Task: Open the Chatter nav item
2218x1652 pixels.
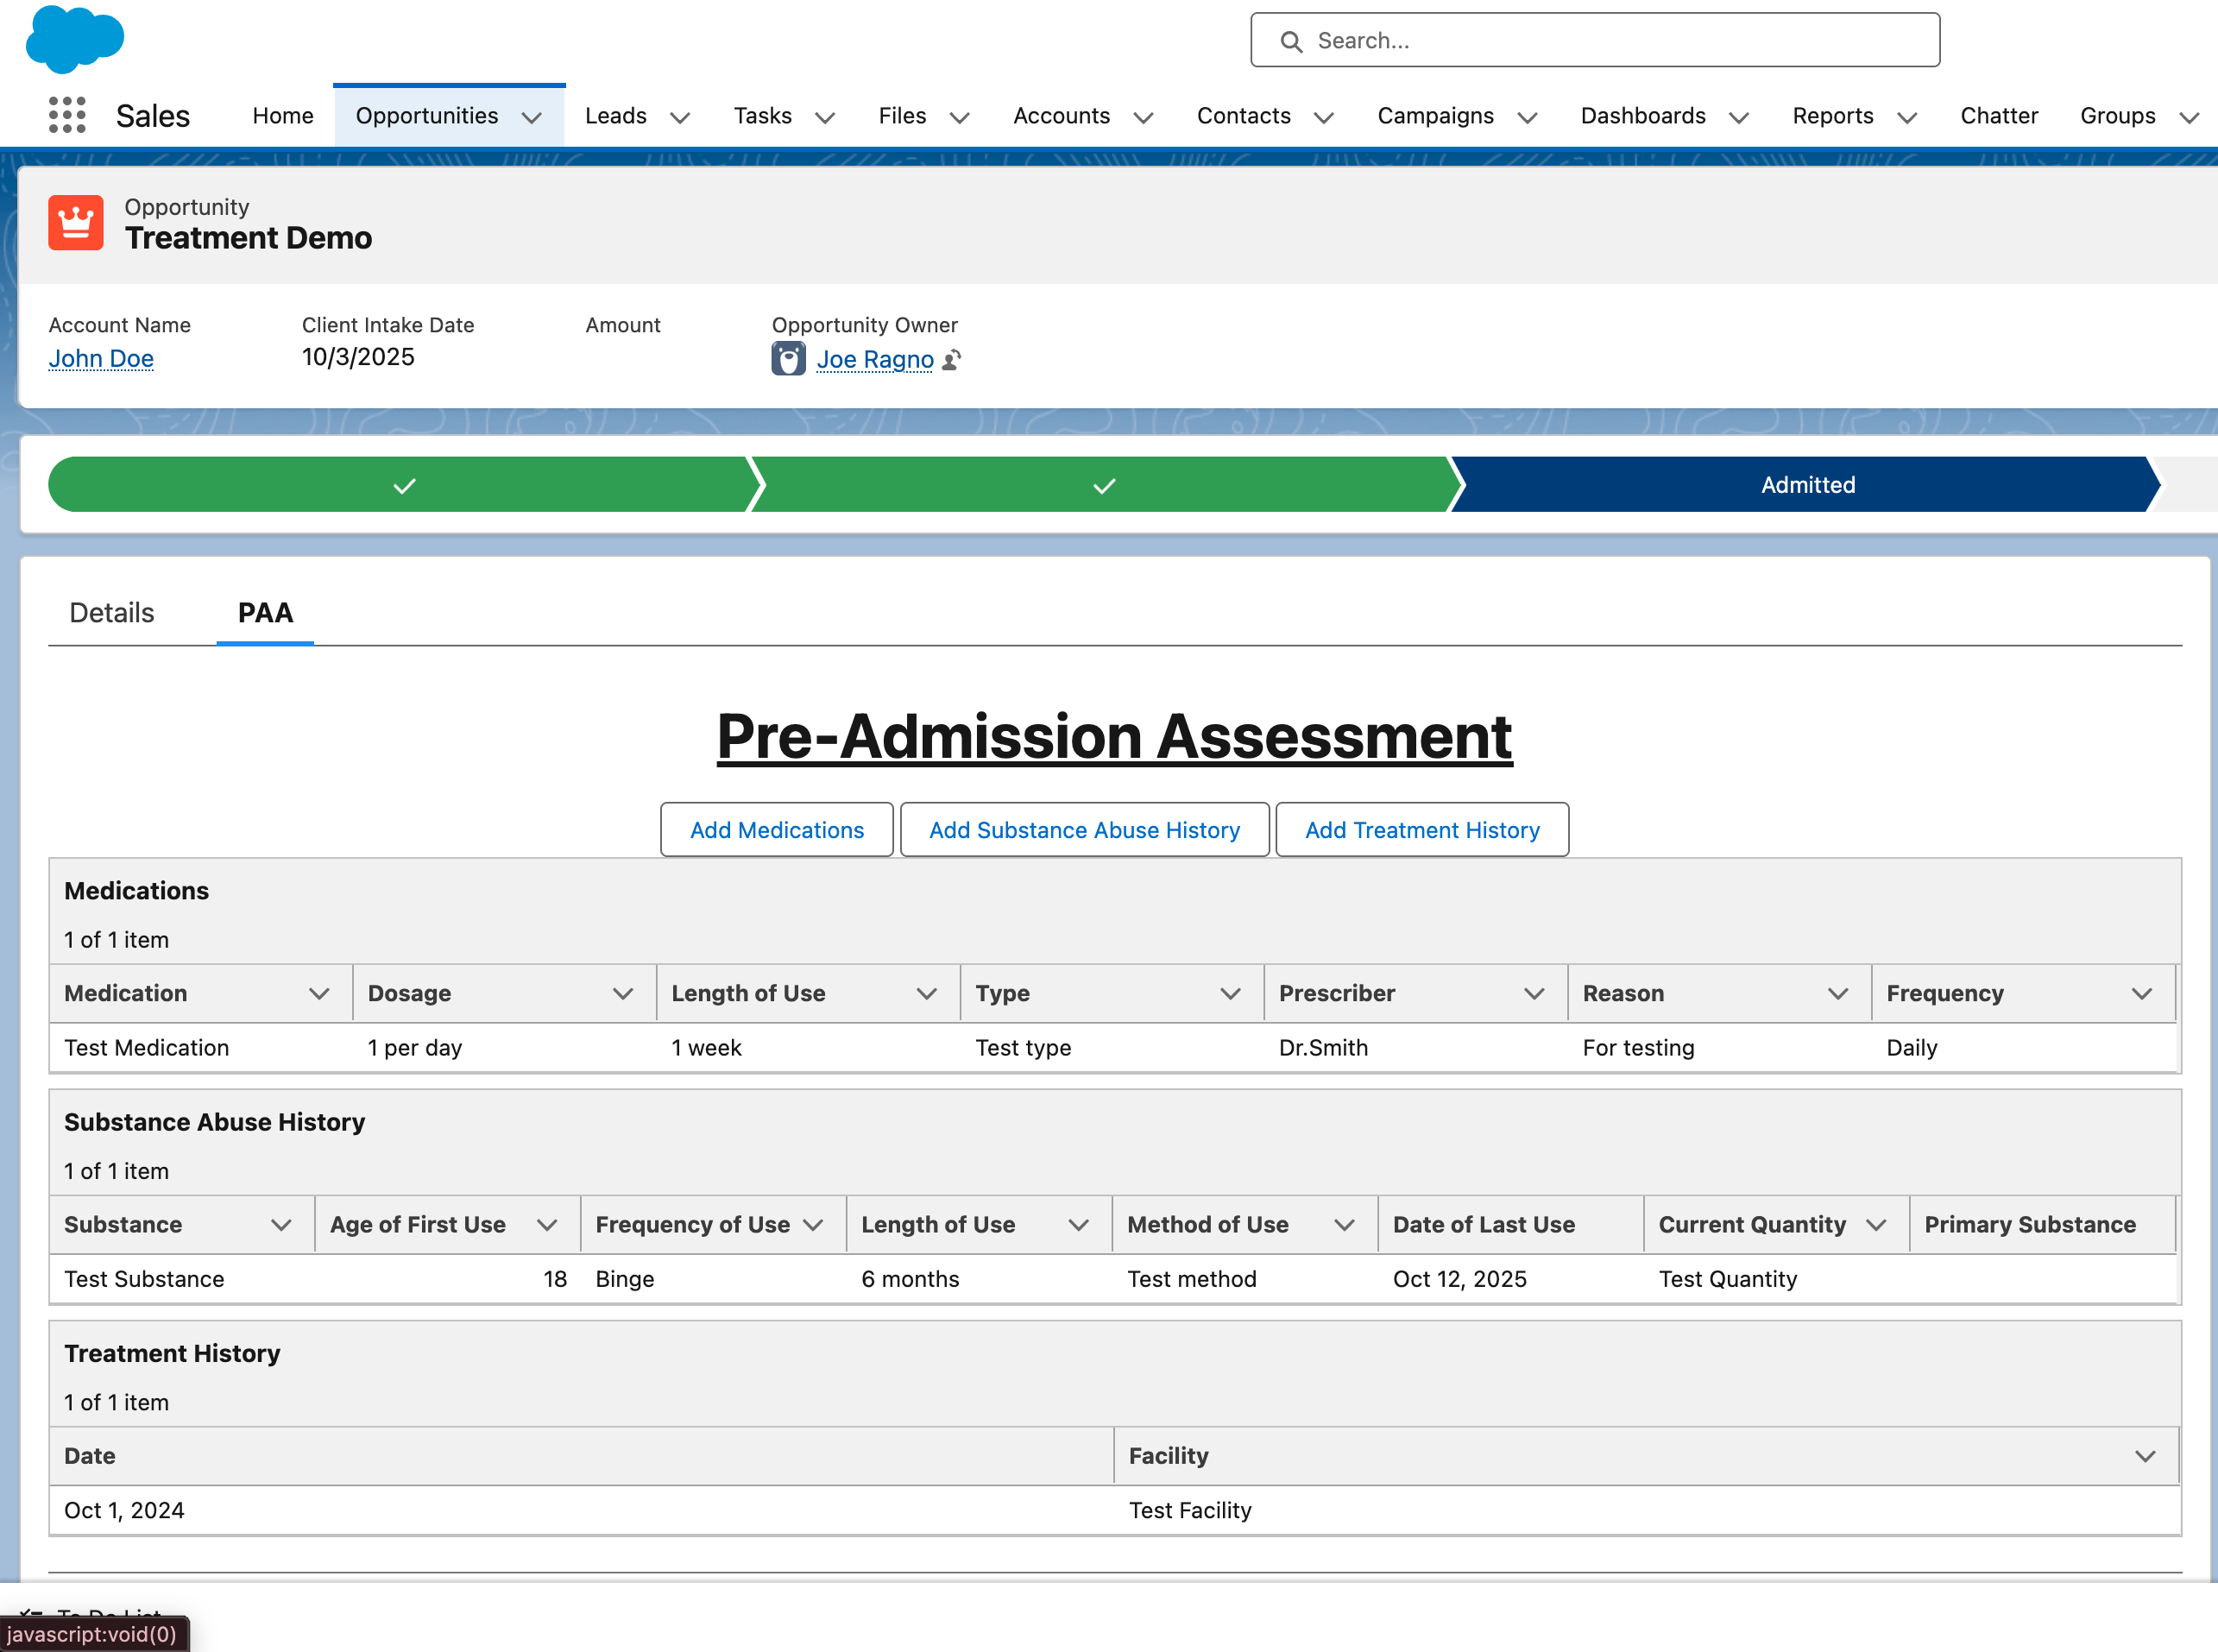Action: (1998, 116)
